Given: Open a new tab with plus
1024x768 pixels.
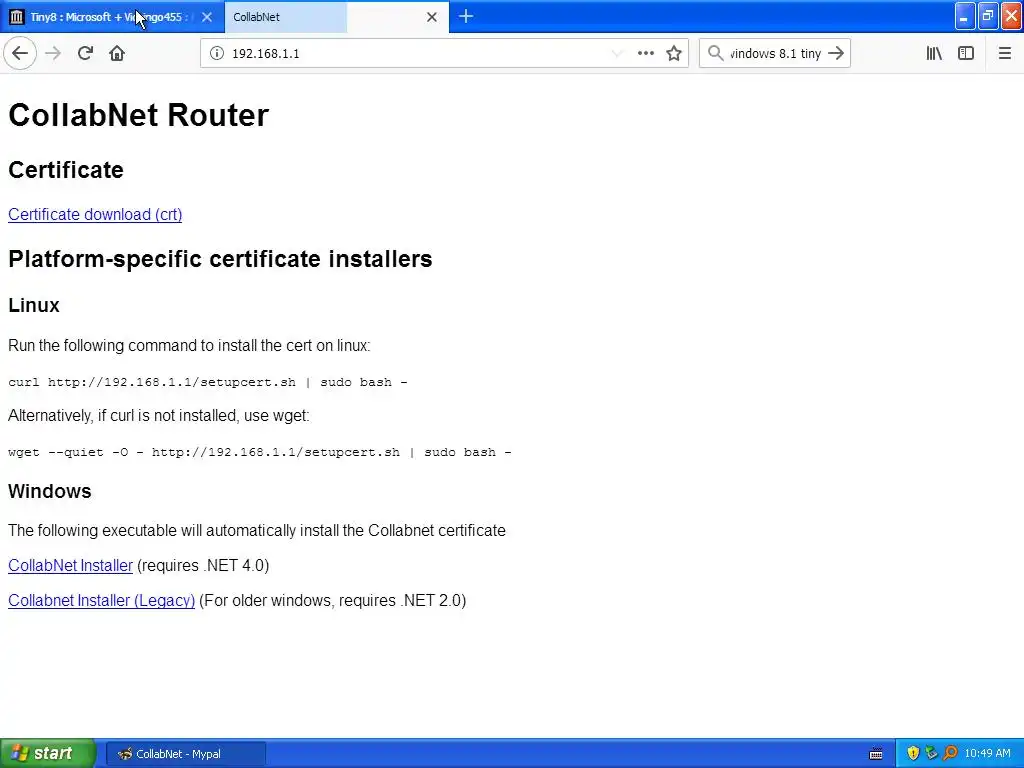Looking at the screenshot, I should click(x=466, y=16).
